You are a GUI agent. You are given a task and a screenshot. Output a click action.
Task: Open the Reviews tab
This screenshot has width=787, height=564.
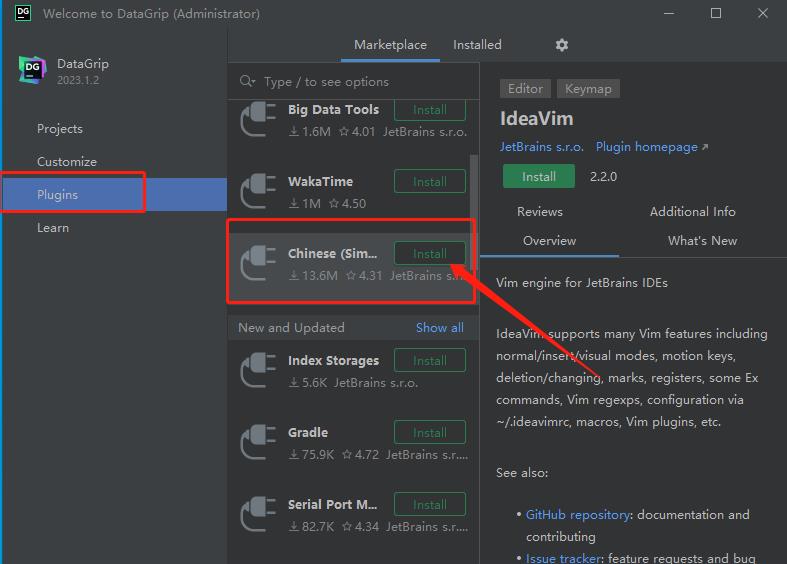(540, 212)
